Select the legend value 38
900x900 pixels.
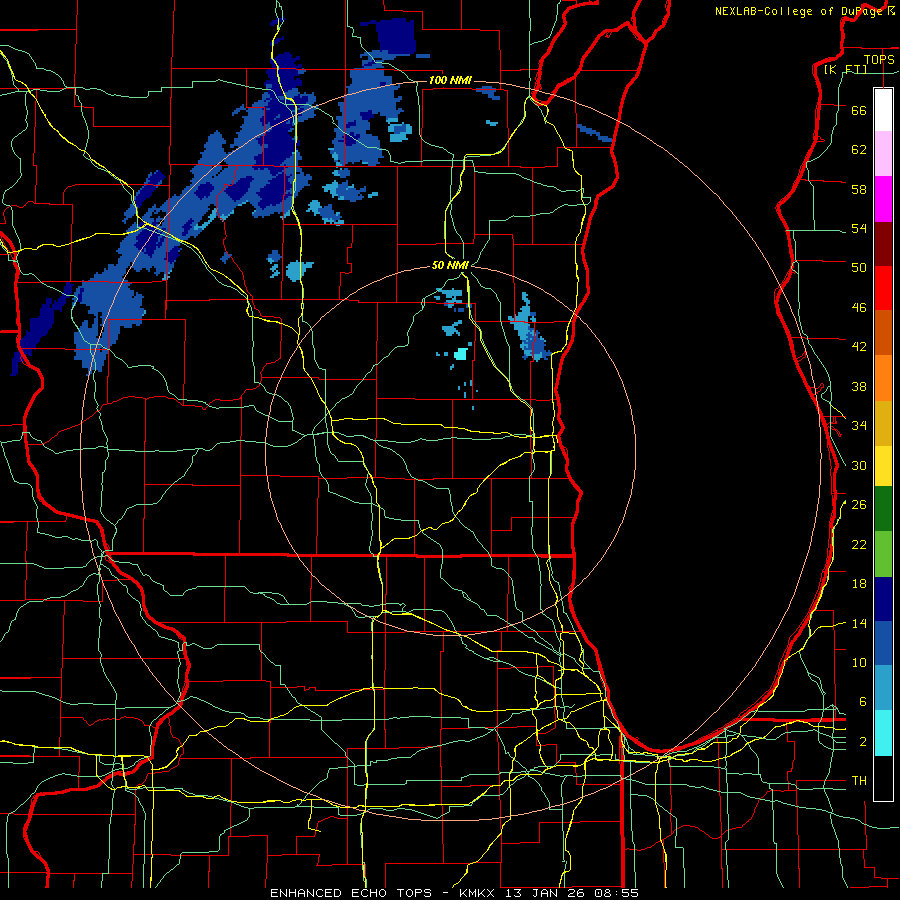[x=859, y=386]
